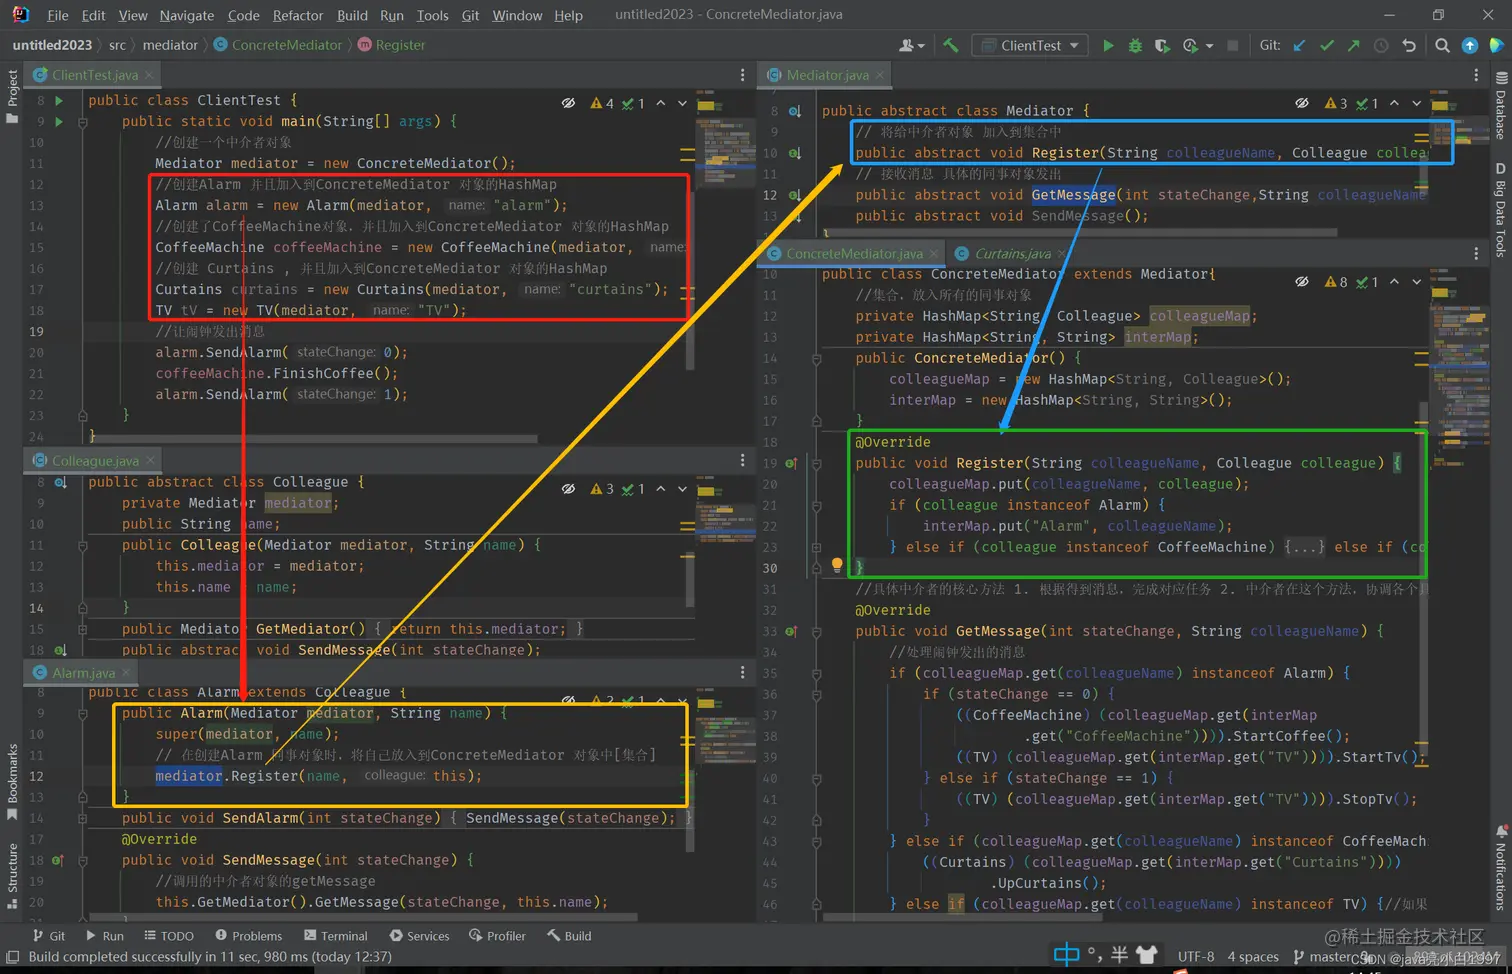
Task: Open the Big Data Tools side panel
Action: tap(1501, 210)
